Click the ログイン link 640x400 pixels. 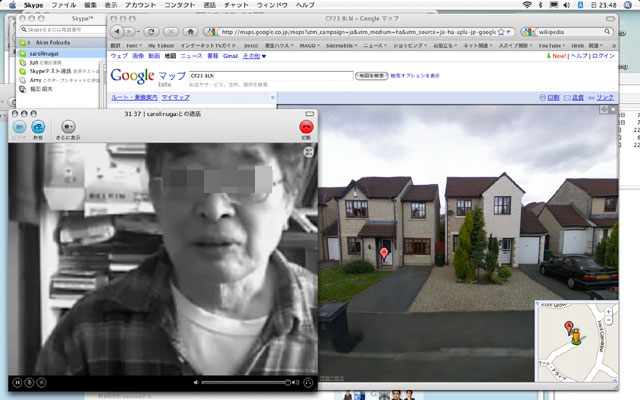coord(603,56)
